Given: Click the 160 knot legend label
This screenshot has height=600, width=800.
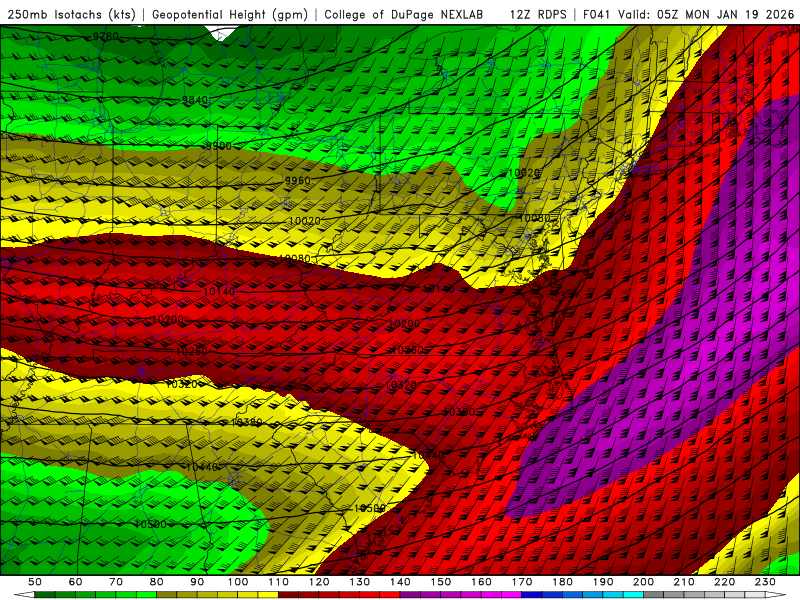Looking at the screenshot, I should tap(481, 582).
